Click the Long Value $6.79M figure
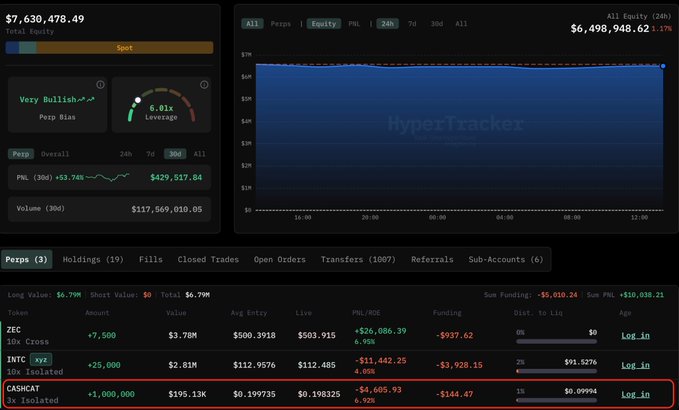679x410 pixels. point(68,295)
